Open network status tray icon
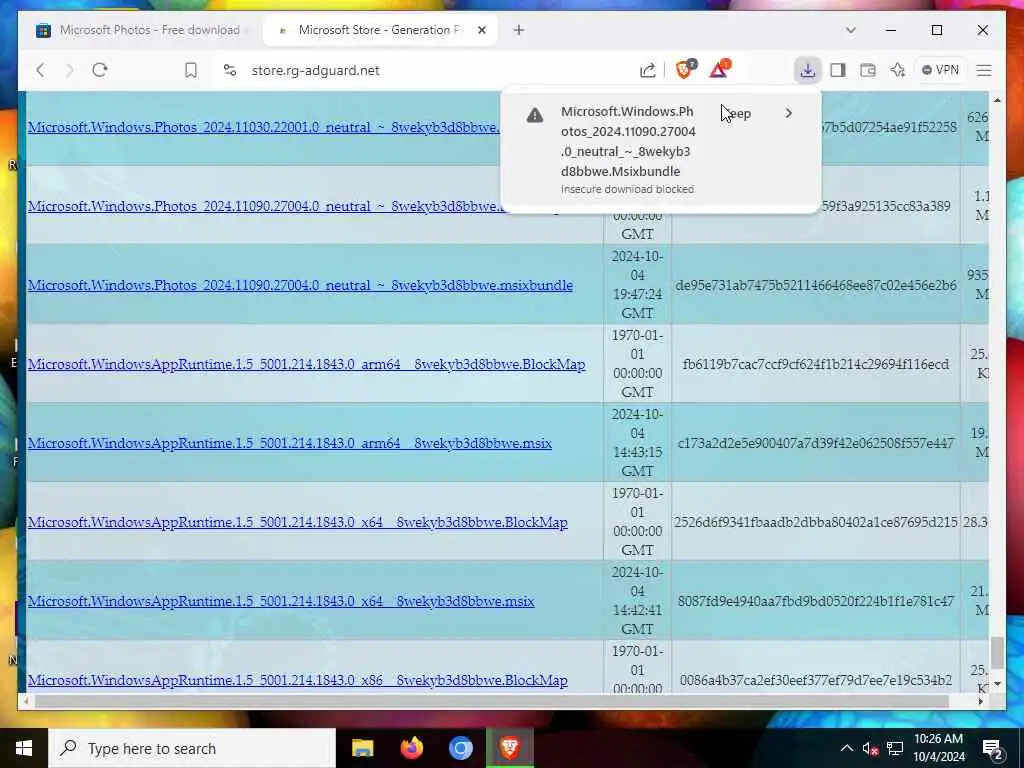The width and height of the screenshot is (1024, 768). coord(895,748)
